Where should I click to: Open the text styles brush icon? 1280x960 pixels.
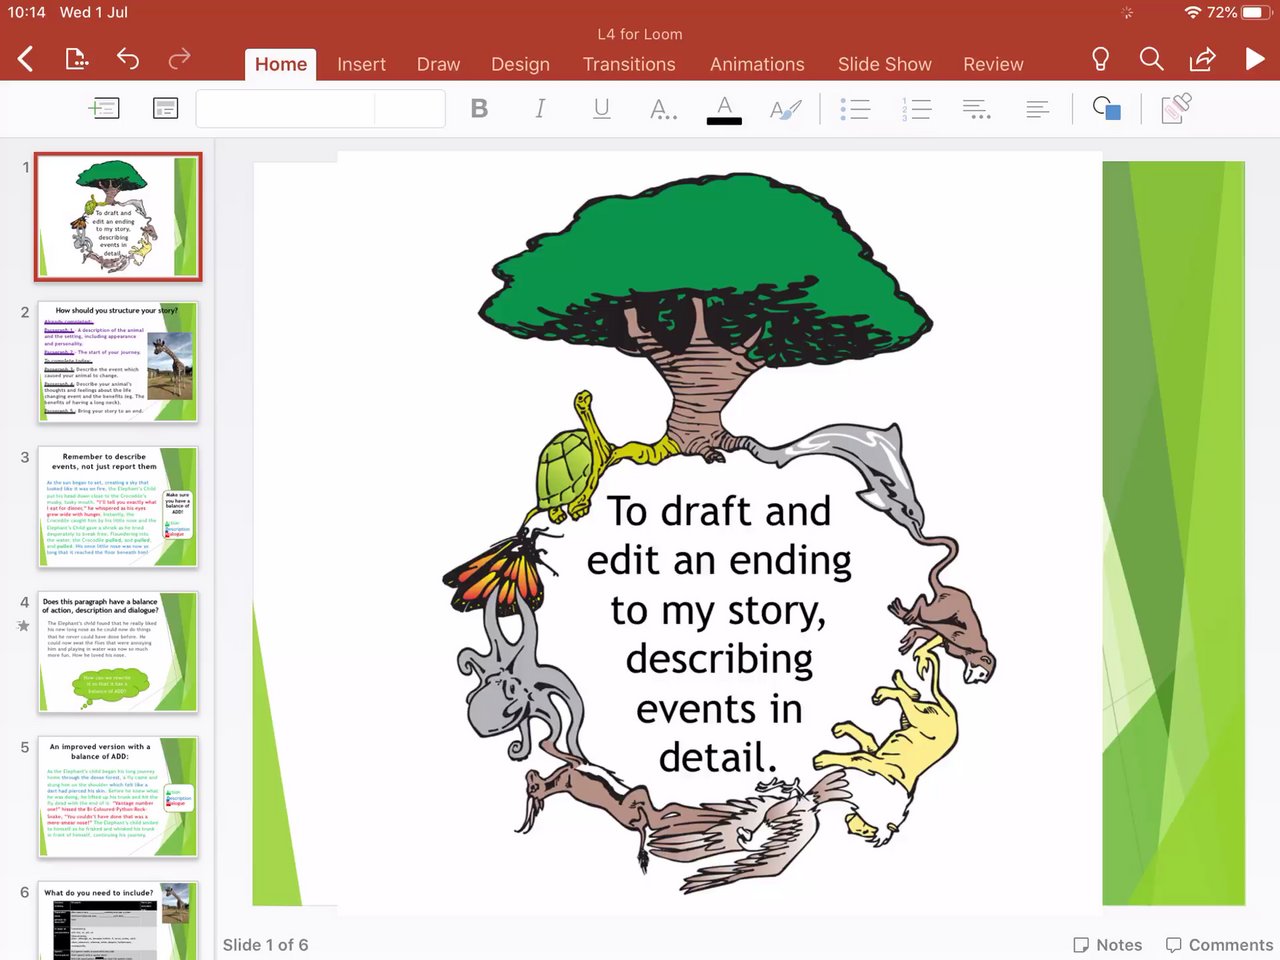pos(786,108)
